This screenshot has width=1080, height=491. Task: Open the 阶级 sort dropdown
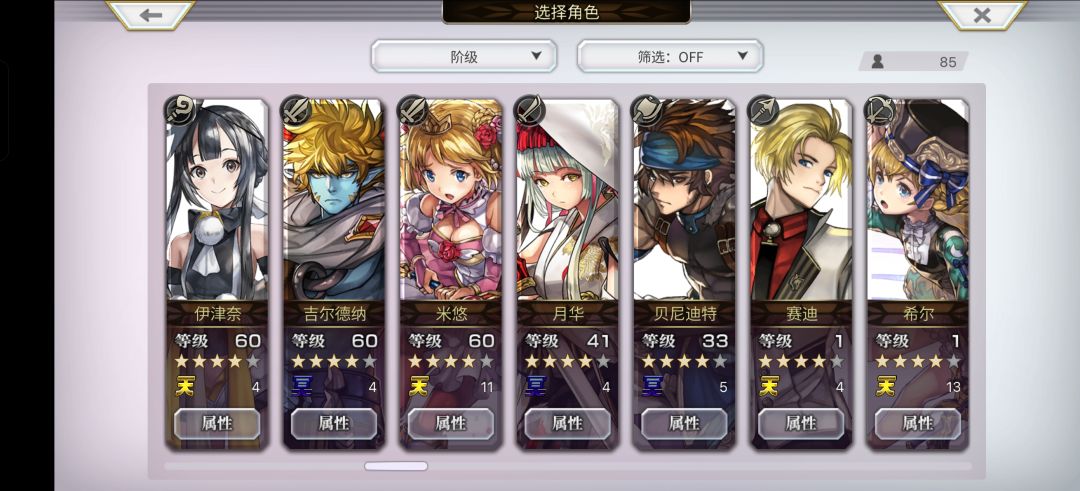coord(464,56)
